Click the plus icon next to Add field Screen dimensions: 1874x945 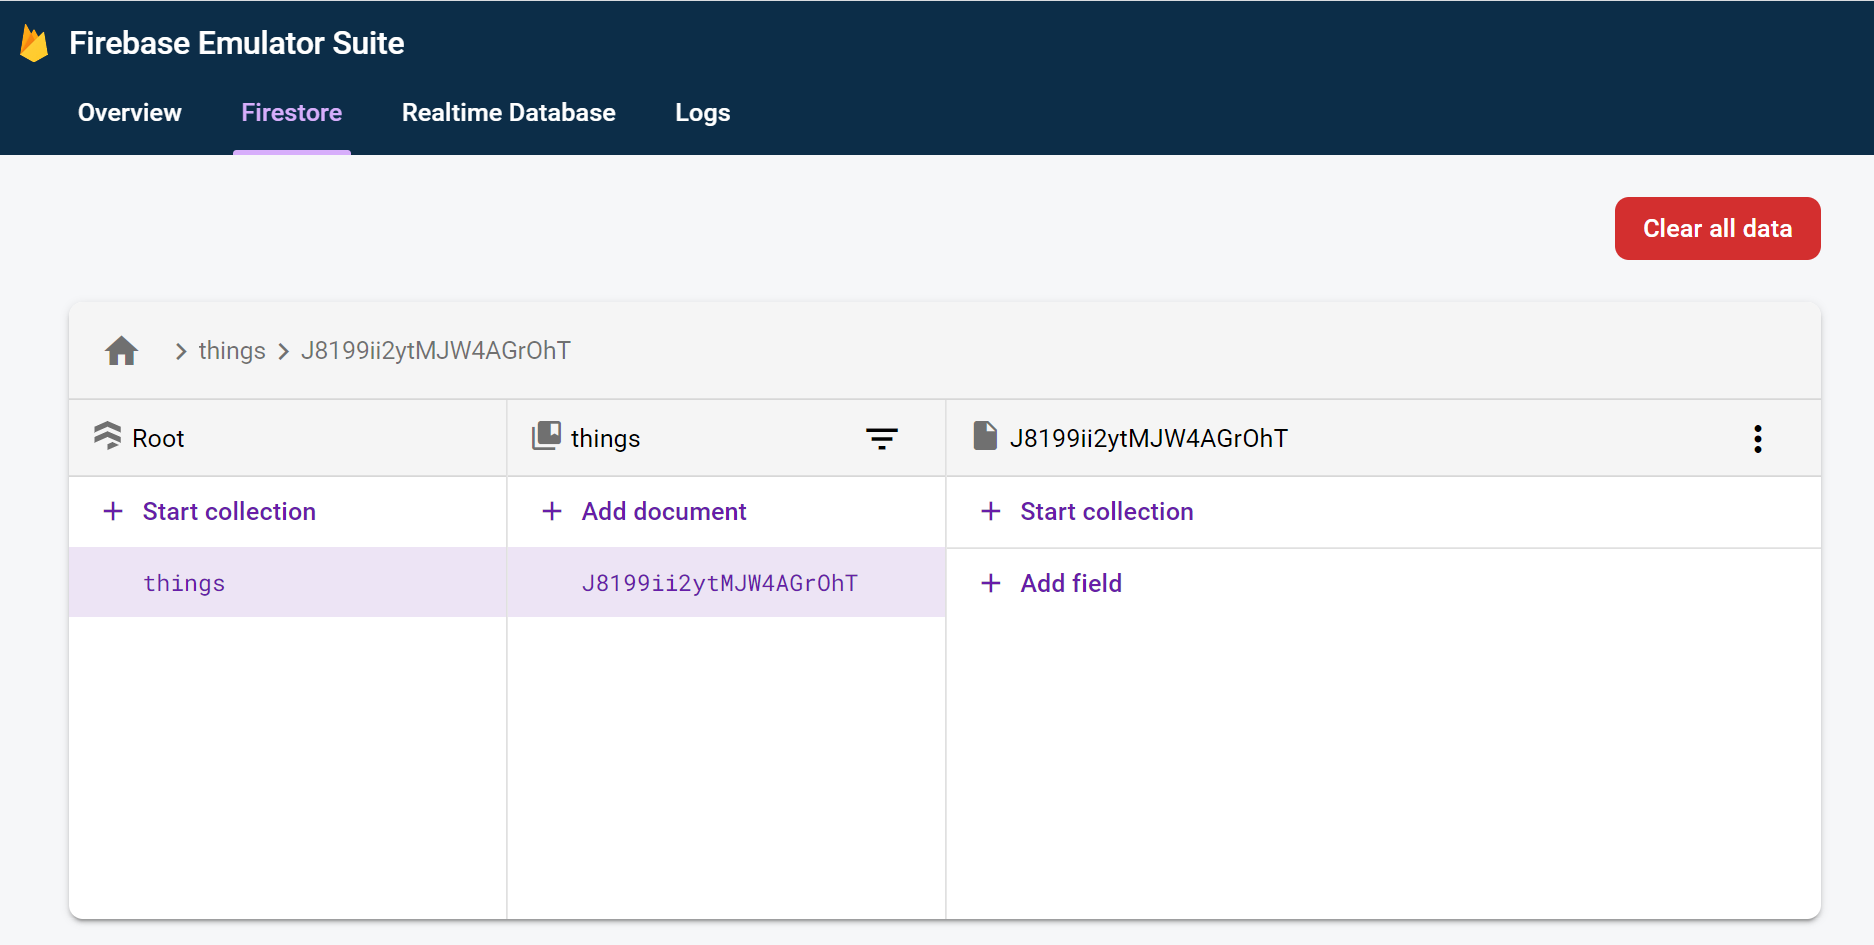tap(990, 583)
